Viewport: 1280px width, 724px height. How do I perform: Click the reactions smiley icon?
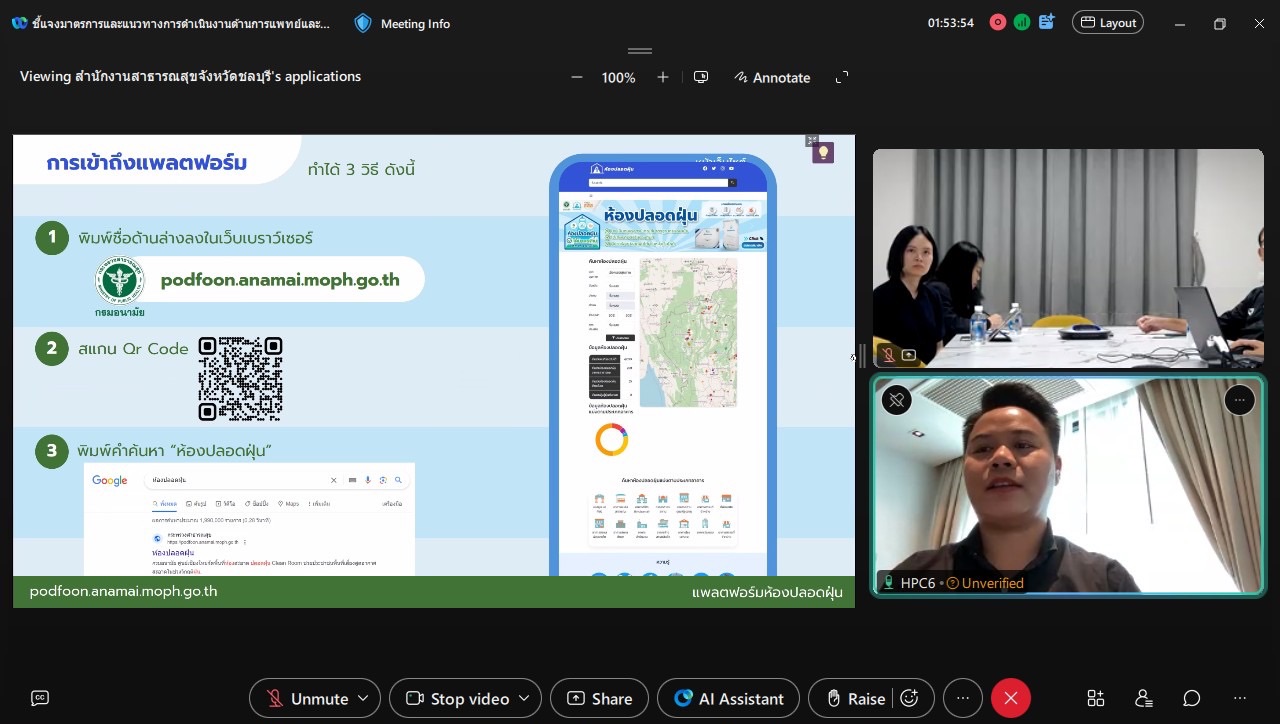click(x=909, y=698)
